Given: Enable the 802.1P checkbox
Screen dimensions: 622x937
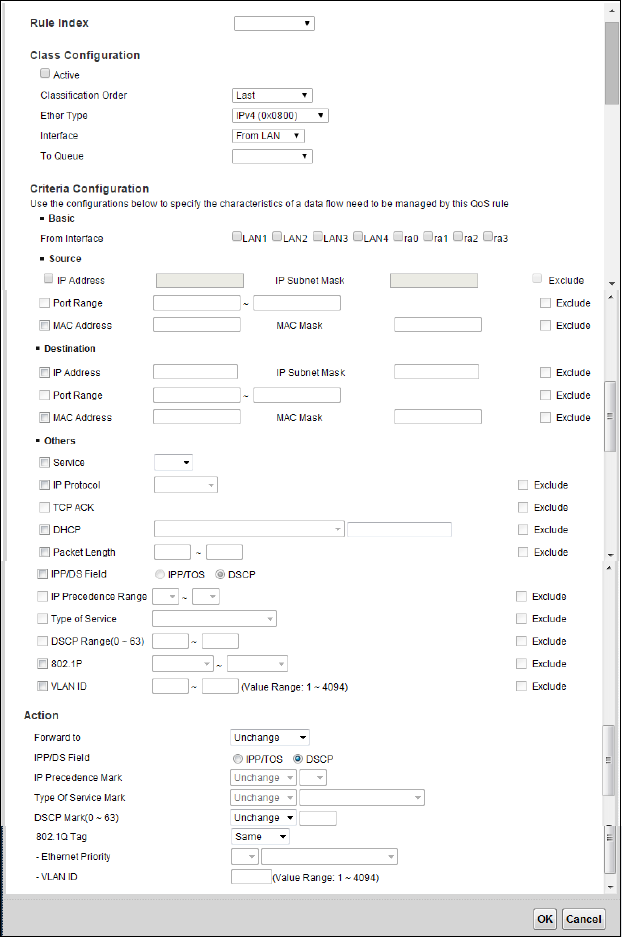Looking at the screenshot, I should 42,663.
